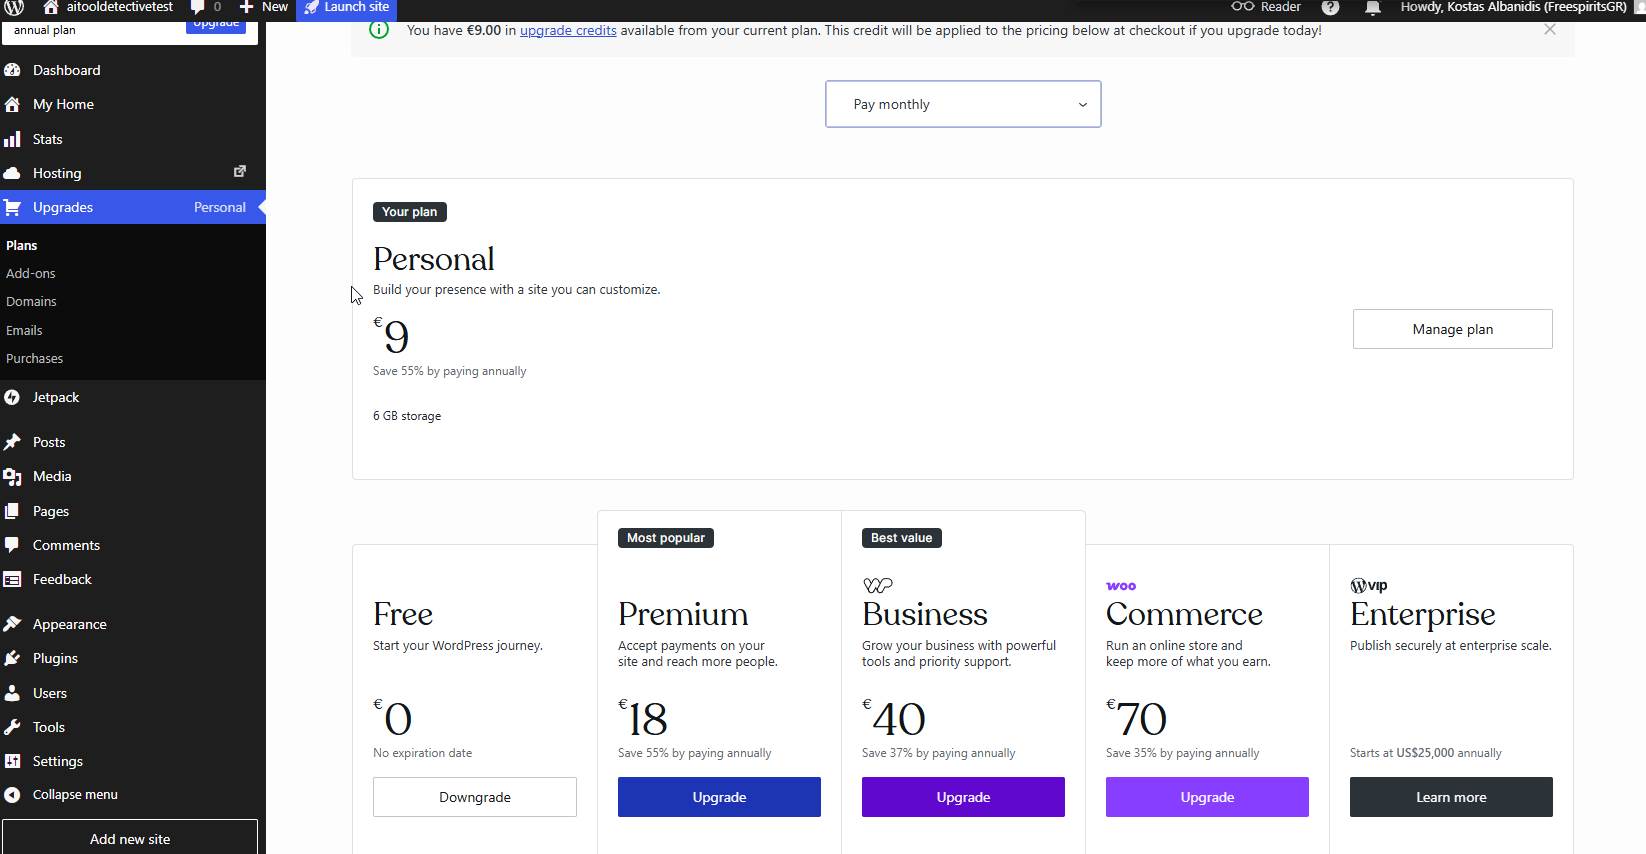Click the New content plus button
This screenshot has height=854, width=1646.
pyautogui.click(x=263, y=7)
